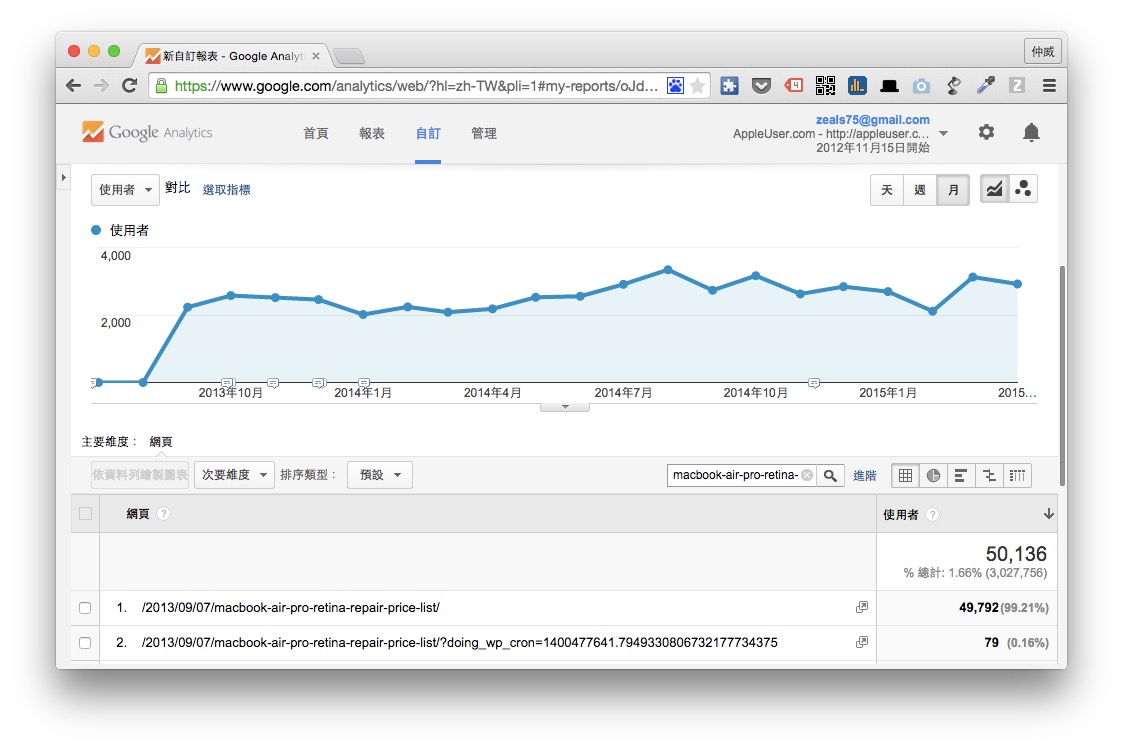Open the 預設 sort type dropdown
1123x749 pixels.
380,475
